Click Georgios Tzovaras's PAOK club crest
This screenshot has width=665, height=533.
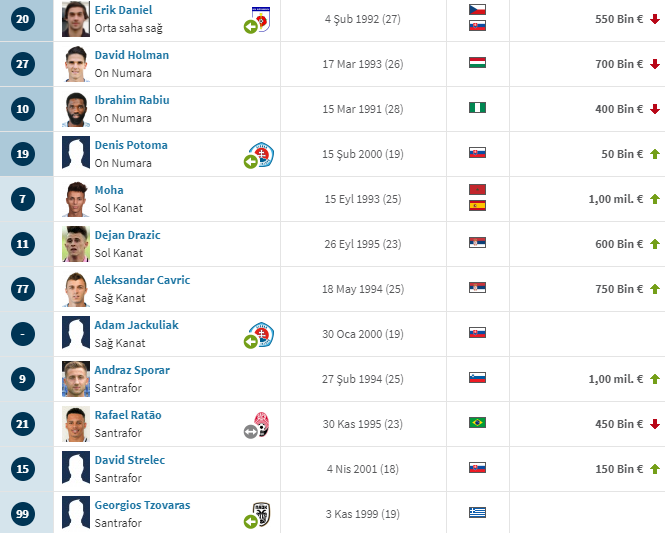pos(262,514)
